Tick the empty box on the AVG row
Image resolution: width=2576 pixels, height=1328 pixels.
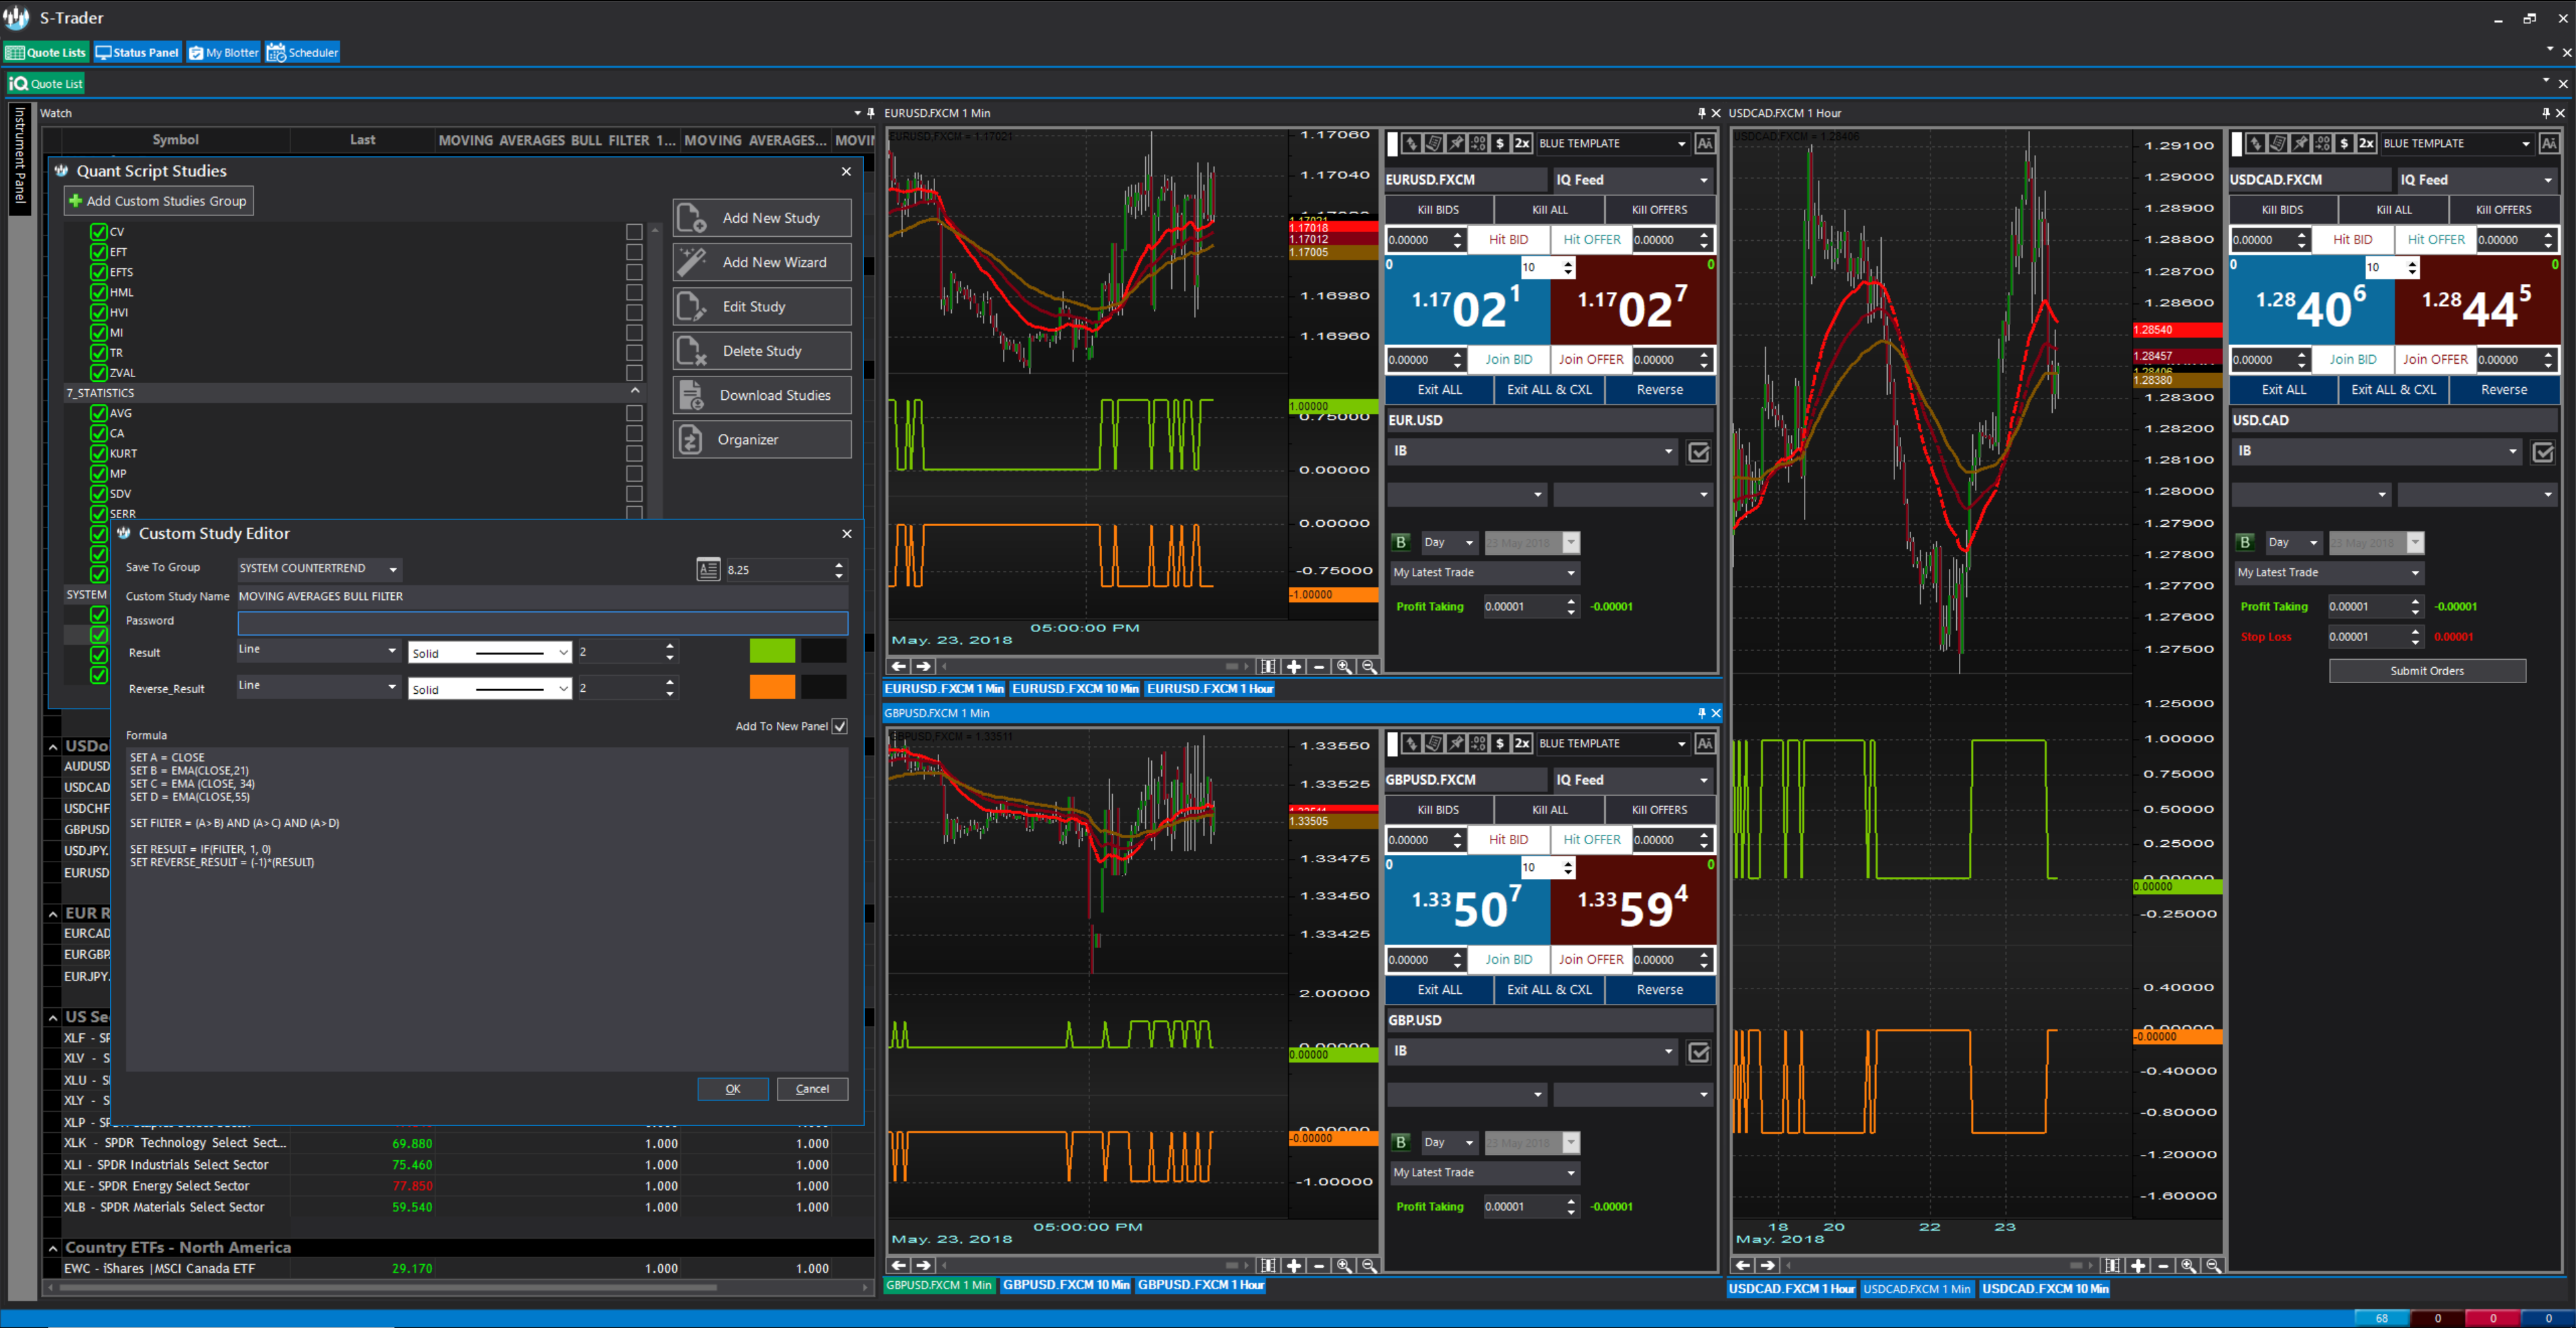point(634,413)
